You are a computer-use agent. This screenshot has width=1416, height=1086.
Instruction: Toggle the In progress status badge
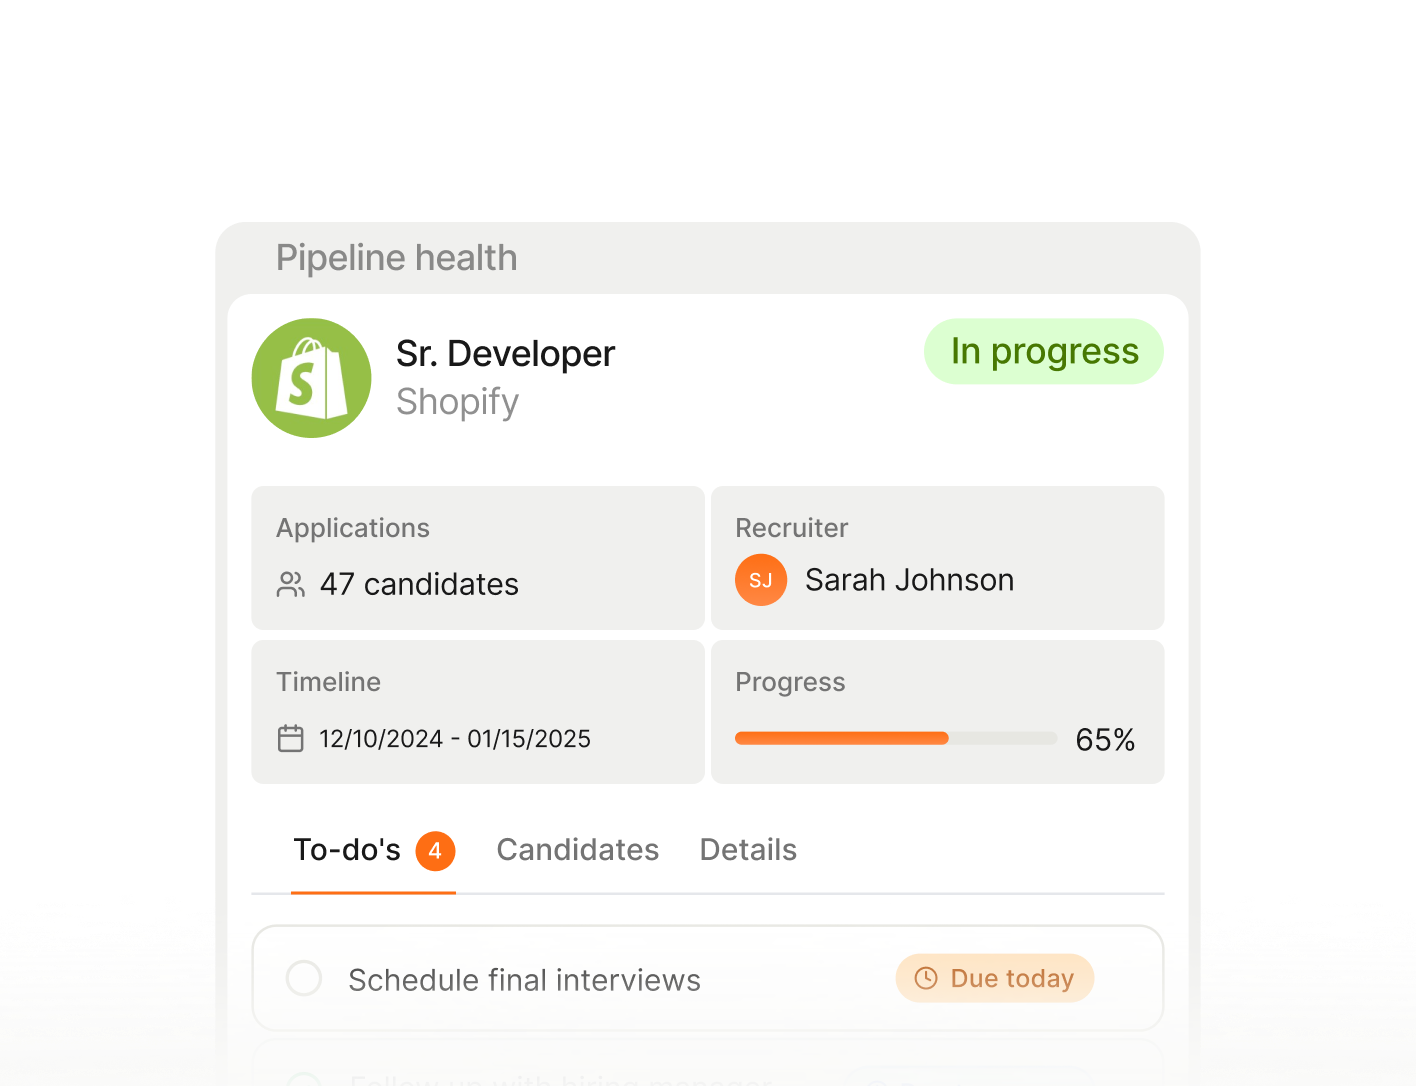pos(1043,351)
